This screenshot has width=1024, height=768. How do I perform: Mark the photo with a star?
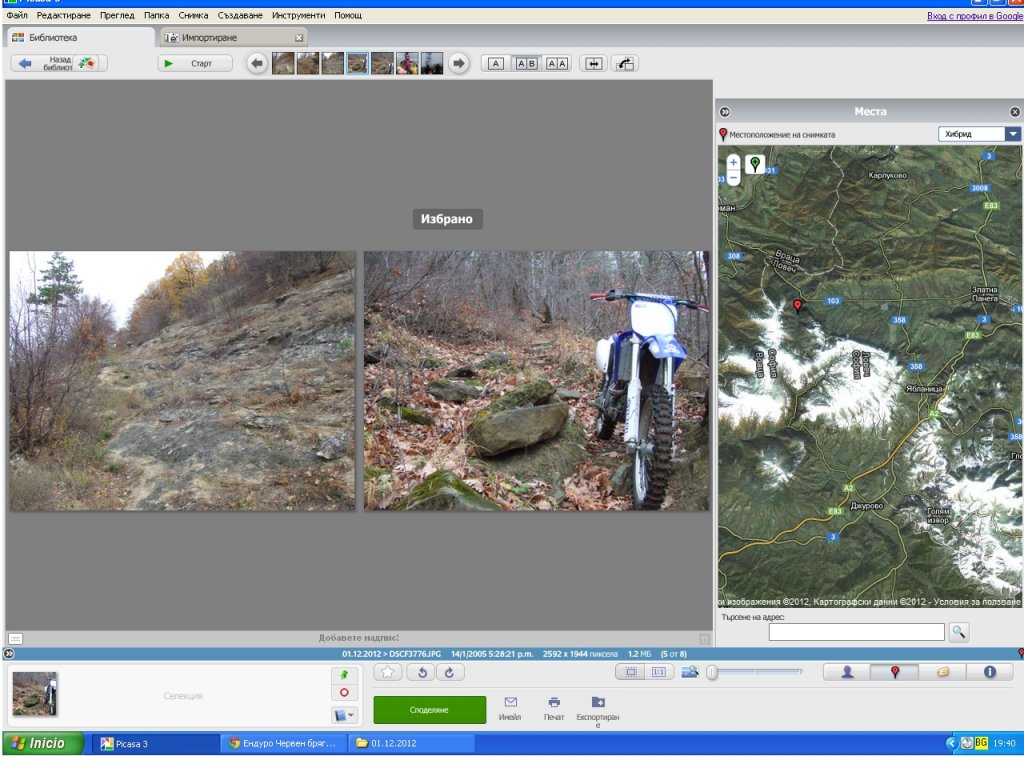pos(389,673)
